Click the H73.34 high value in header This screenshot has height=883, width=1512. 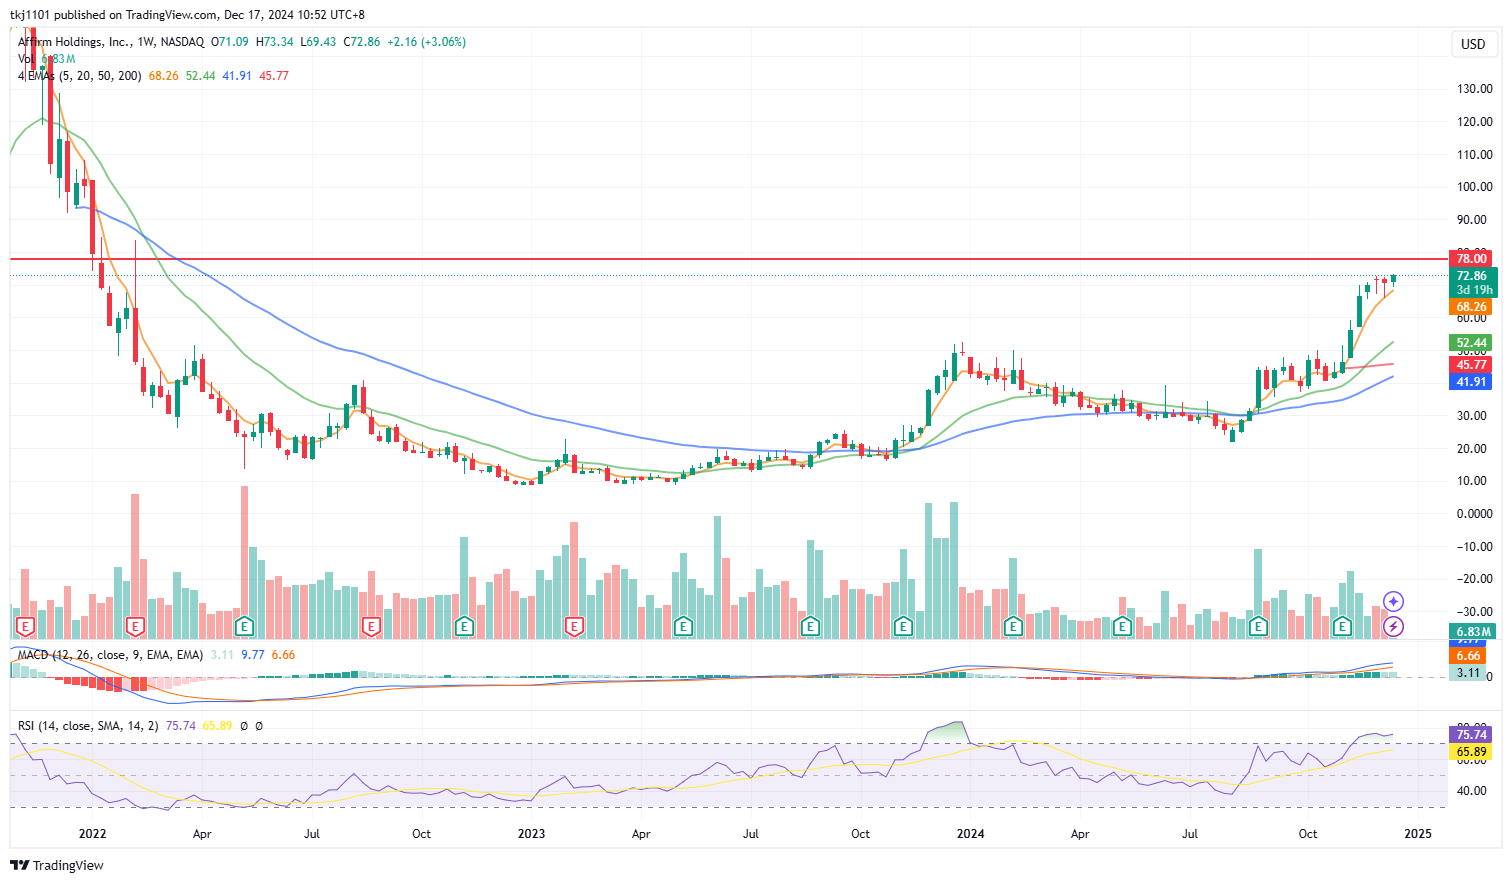pos(274,42)
